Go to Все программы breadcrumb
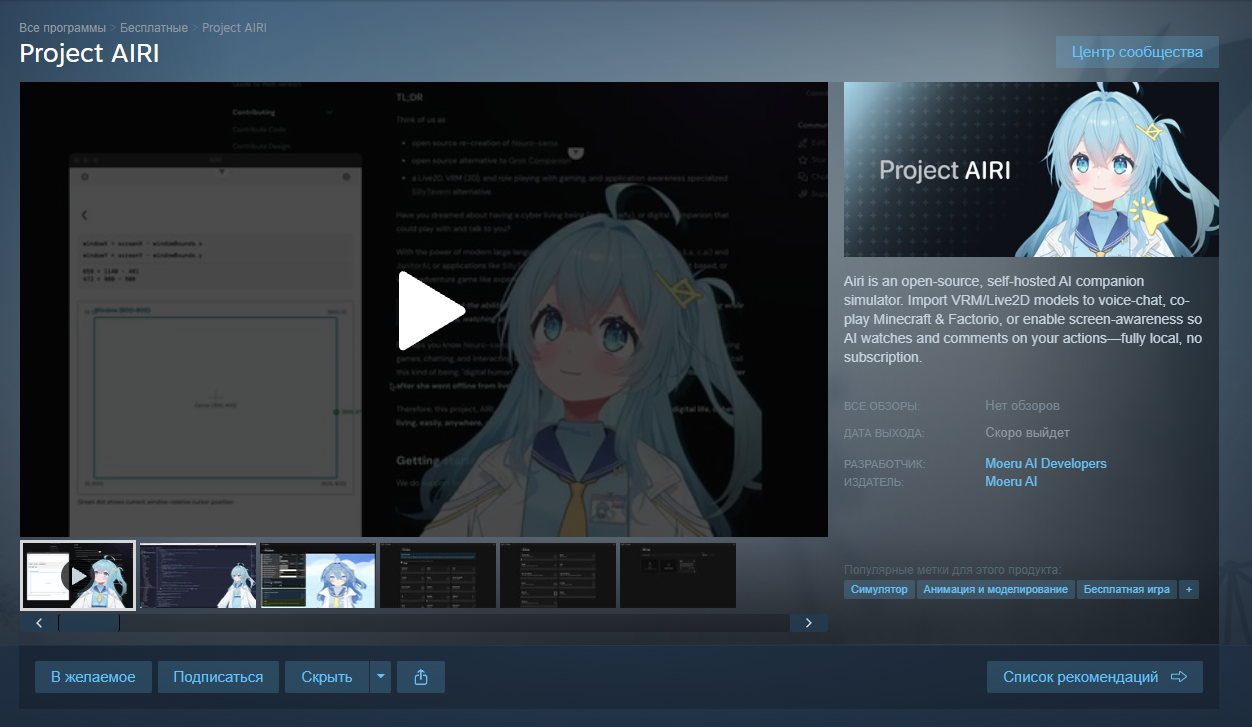Image resolution: width=1252 pixels, height=727 pixels. point(62,27)
